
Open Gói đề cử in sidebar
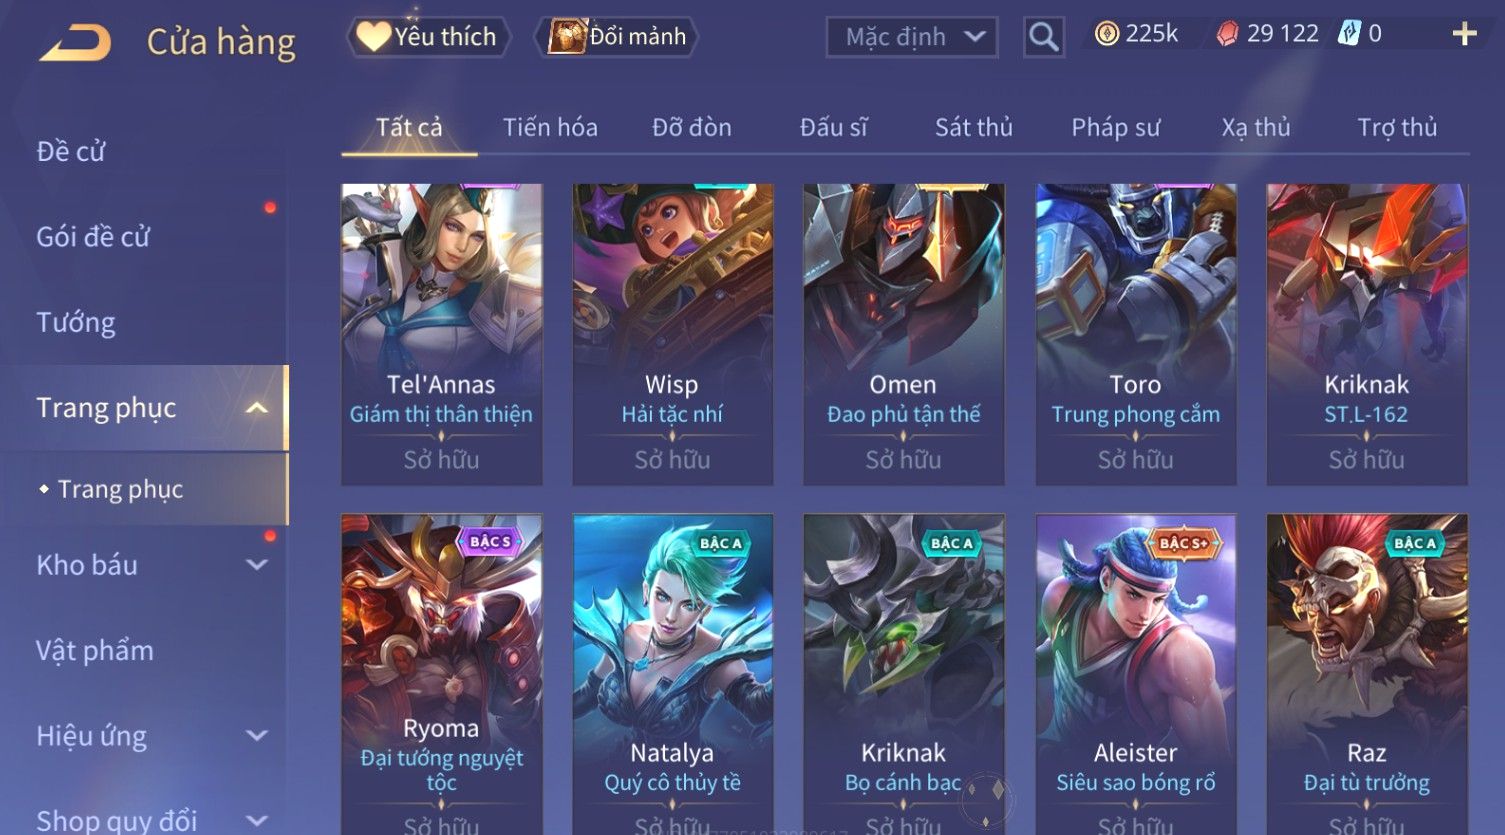pyautogui.click(x=93, y=237)
